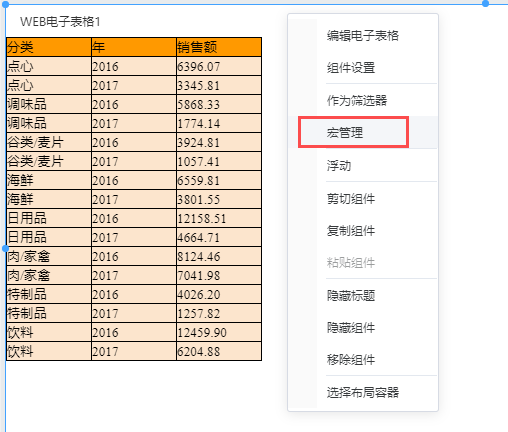
Task: Select 组件设置 menu entry
Action: pyautogui.click(x=363, y=68)
